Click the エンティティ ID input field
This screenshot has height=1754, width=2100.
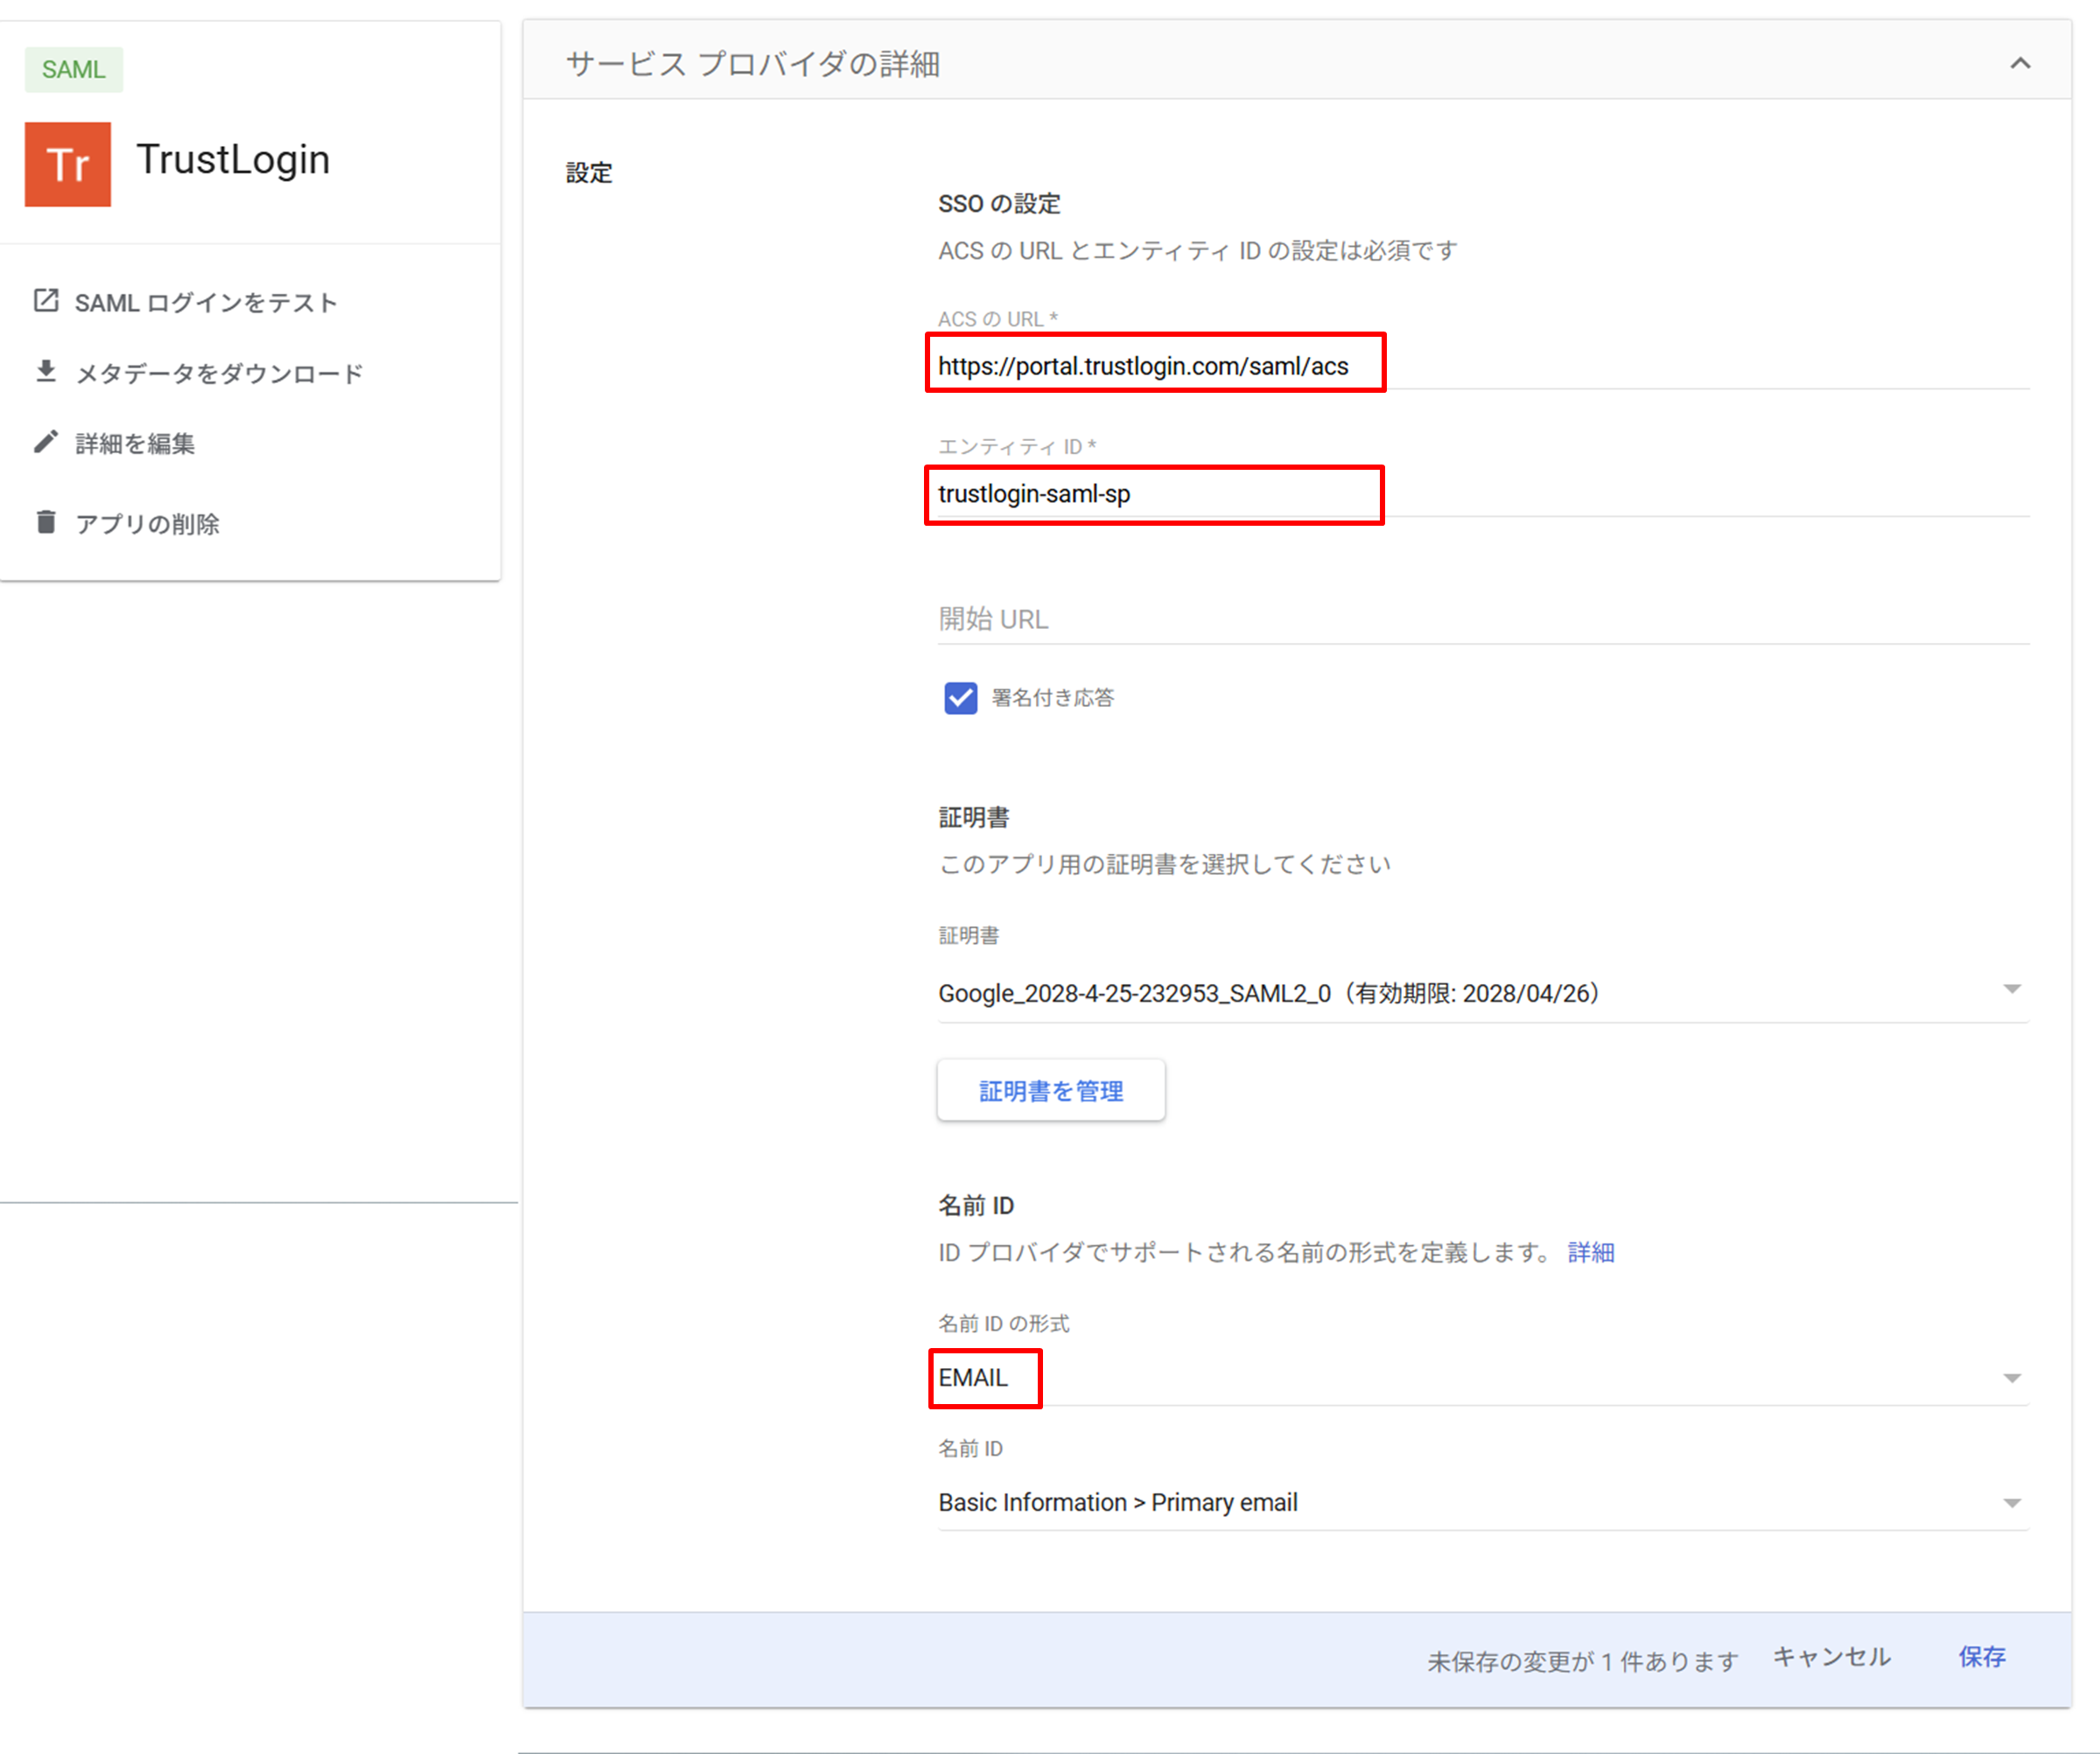point(1484,494)
